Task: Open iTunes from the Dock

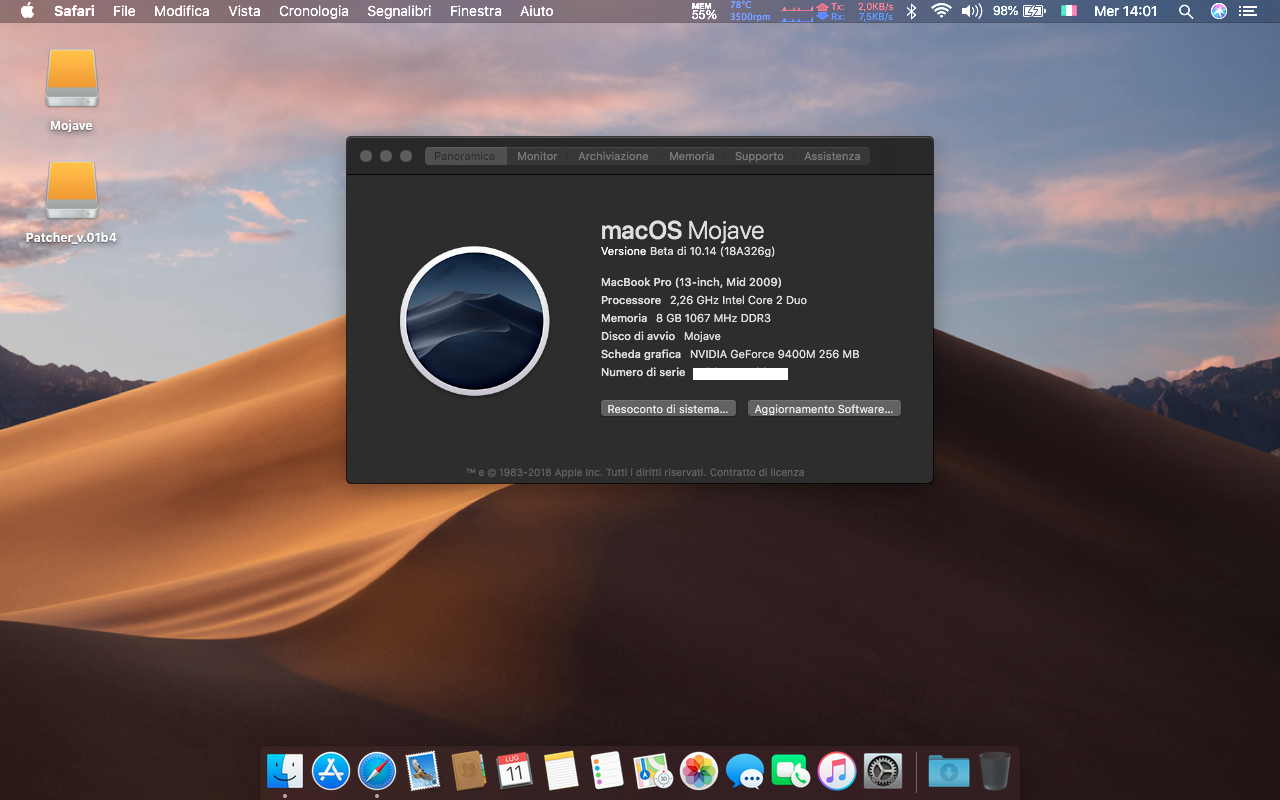Action: pos(837,771)
